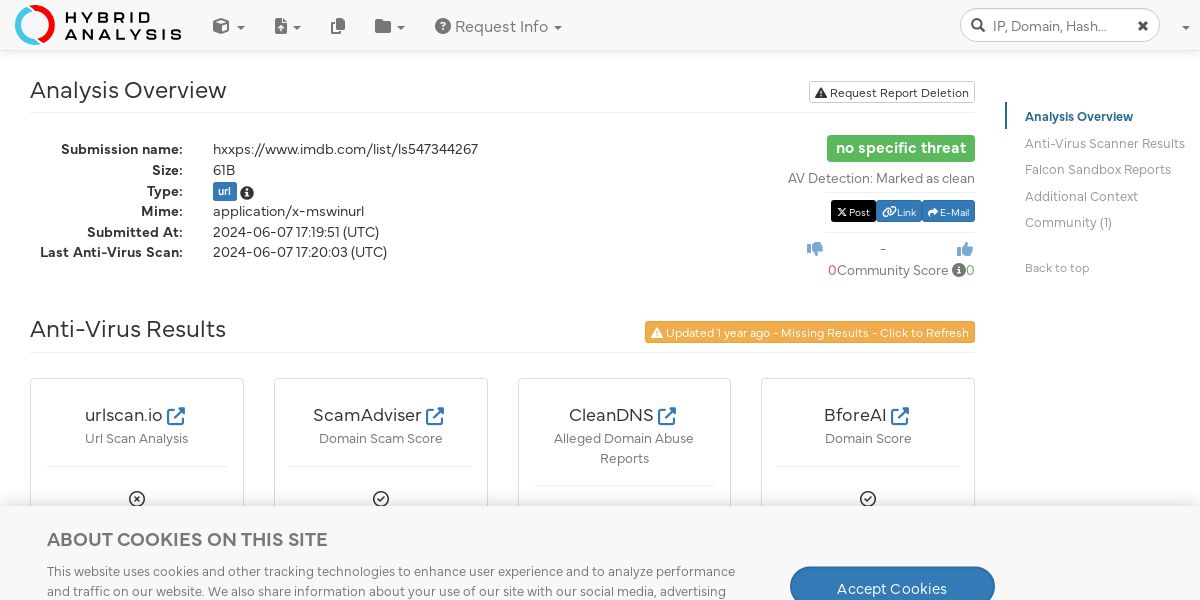Image resolution: width=1200 pixels, height=600 pixels.
Task: Accept Cookies on the banner
Action: point(892,588)
